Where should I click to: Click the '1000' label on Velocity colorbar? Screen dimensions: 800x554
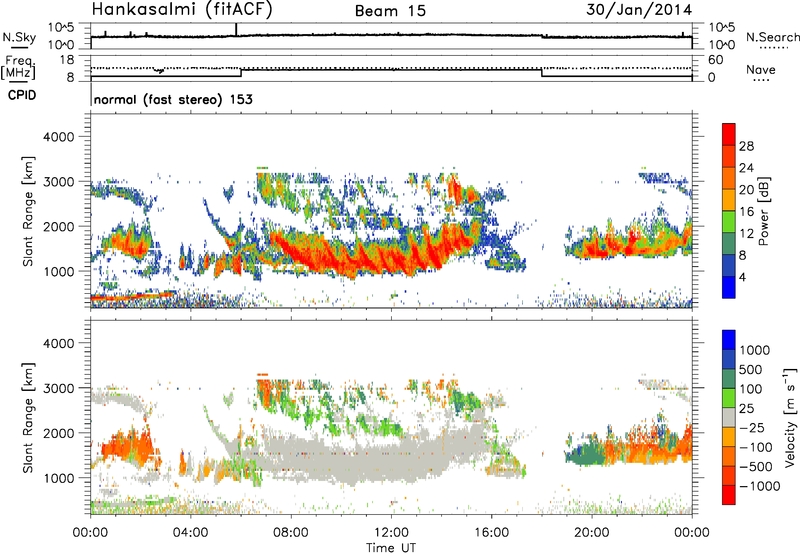[x=755, y=350]
